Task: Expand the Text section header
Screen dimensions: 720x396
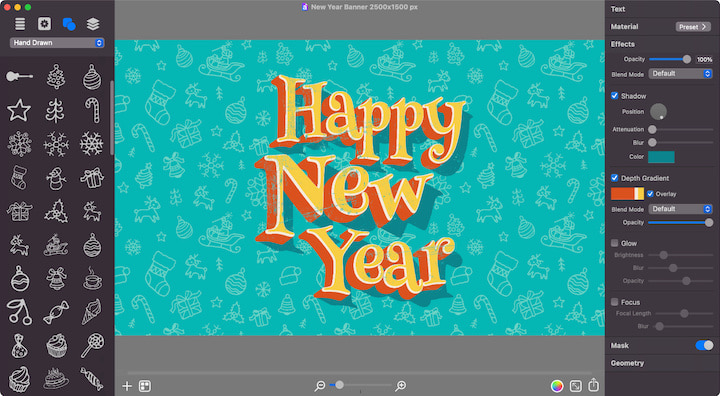Action: (x=618, y=9)
